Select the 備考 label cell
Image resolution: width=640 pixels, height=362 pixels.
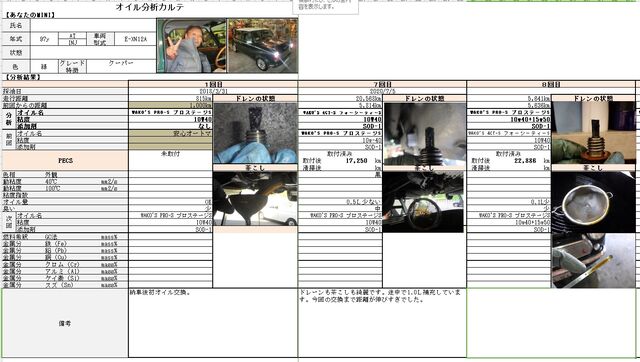[x=65, y=323]
